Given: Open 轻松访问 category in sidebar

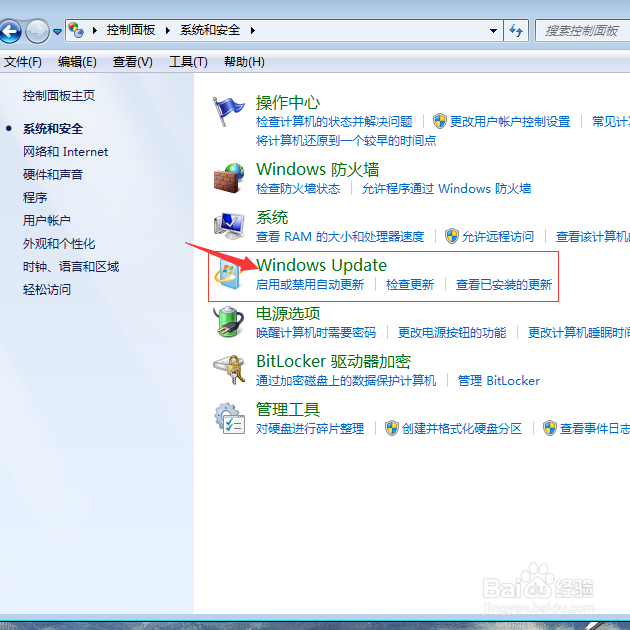Looking at the screenshot, I should tap(47, 289).
